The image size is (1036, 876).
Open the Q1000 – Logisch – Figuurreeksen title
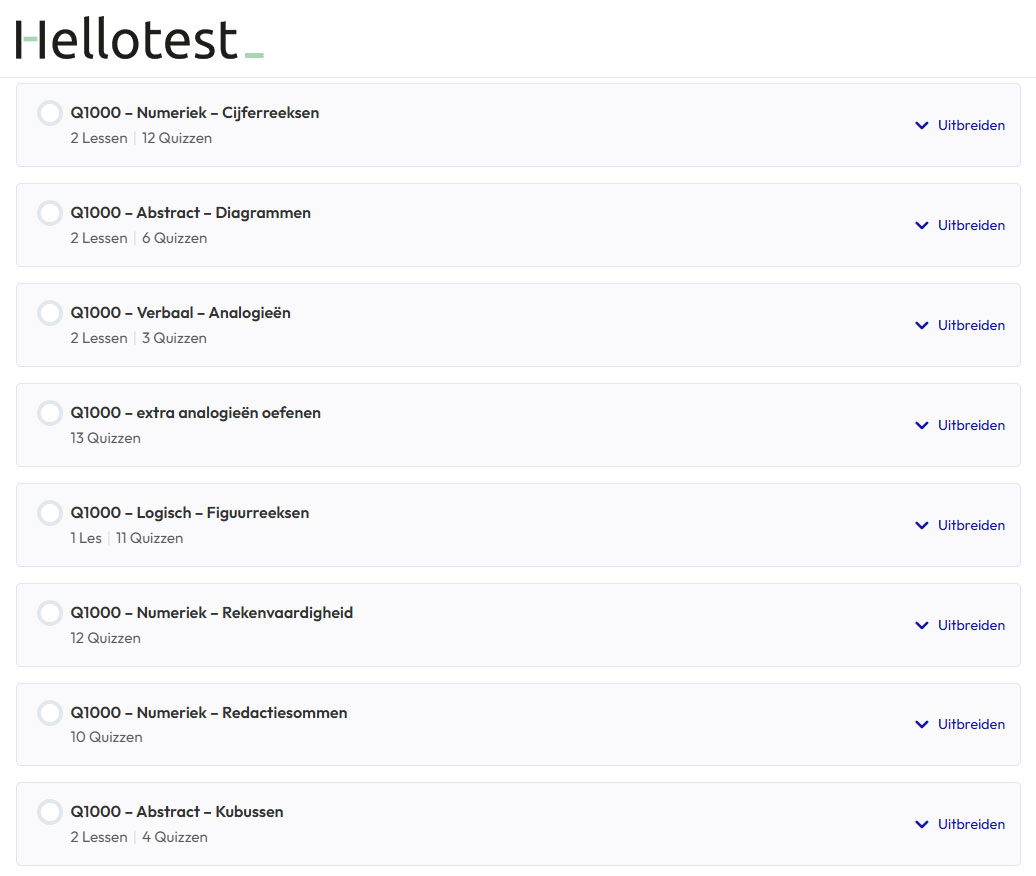click(190, 513)
